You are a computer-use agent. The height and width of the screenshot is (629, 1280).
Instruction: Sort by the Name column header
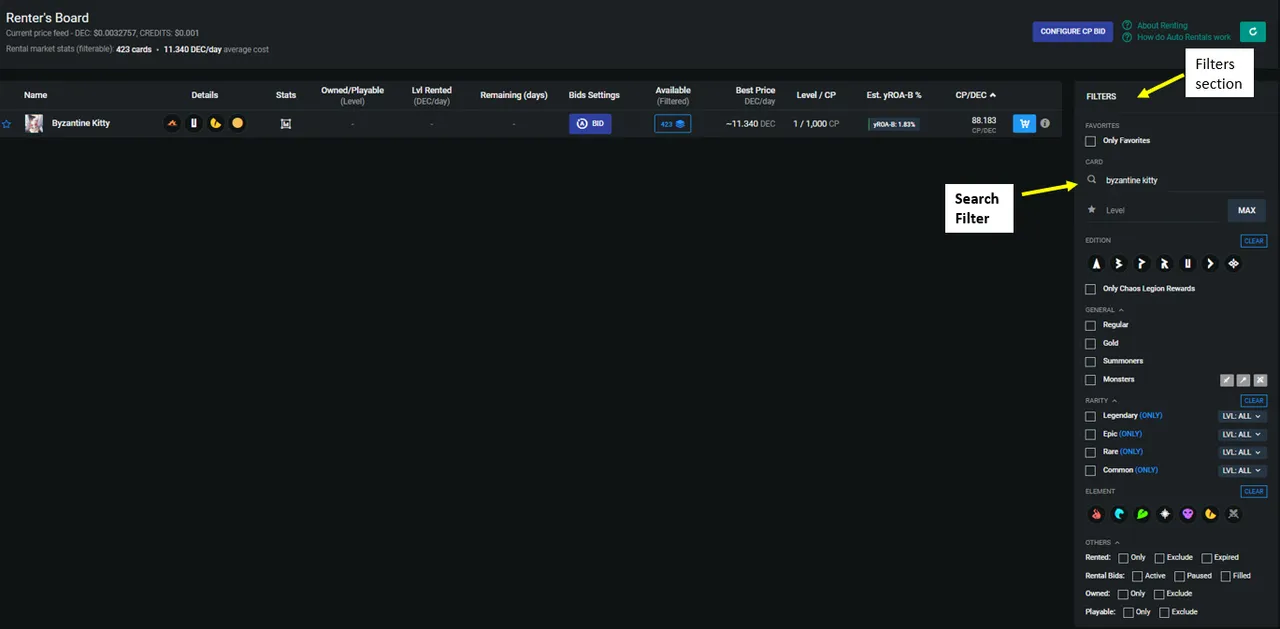click(x=36, y=95)
